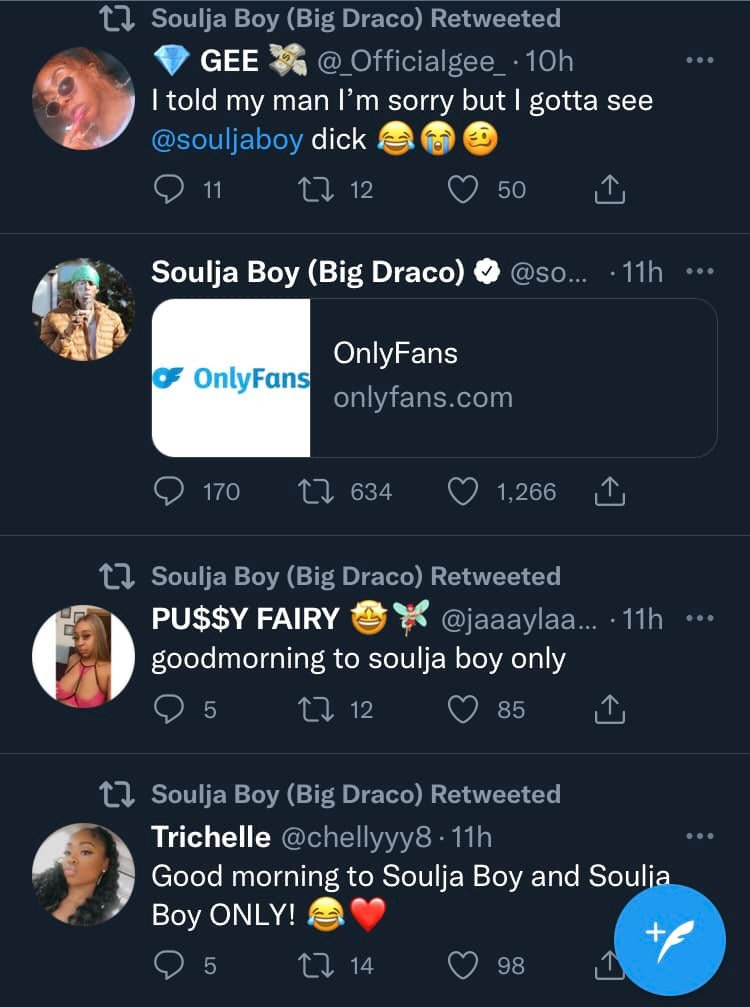
Task: Reply to the OnlyFans link tweet
Action: point(170,491)
